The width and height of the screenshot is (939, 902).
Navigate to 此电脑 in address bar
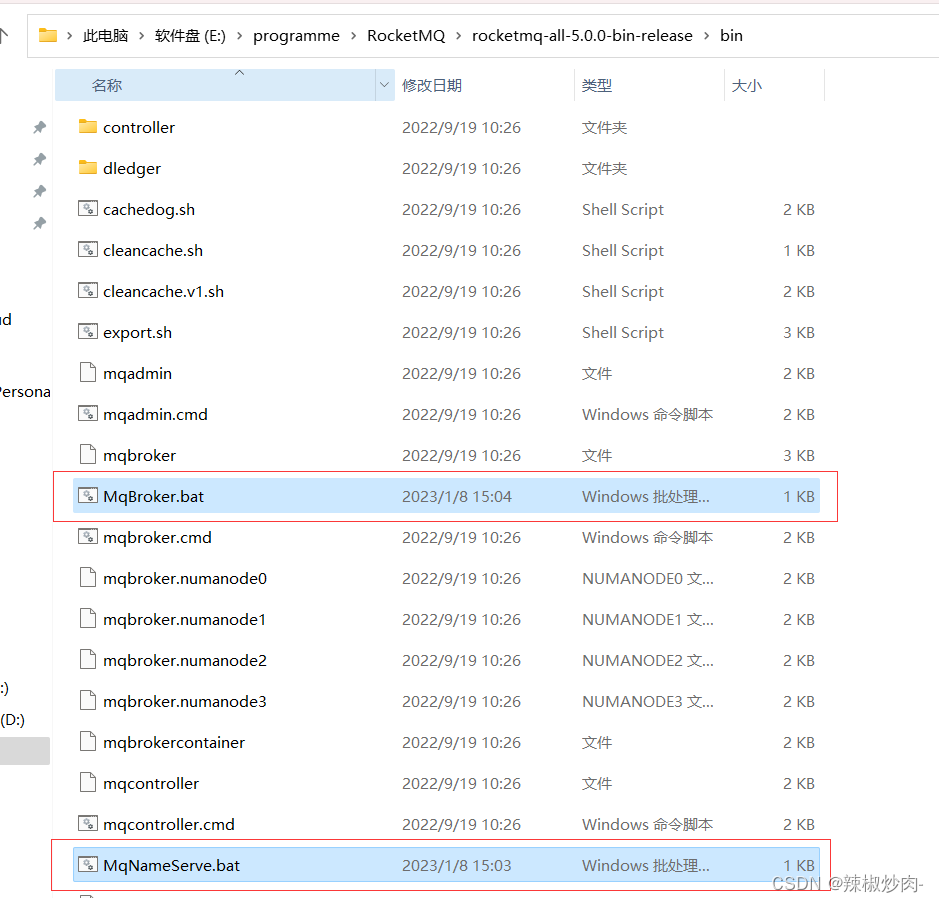105,36
